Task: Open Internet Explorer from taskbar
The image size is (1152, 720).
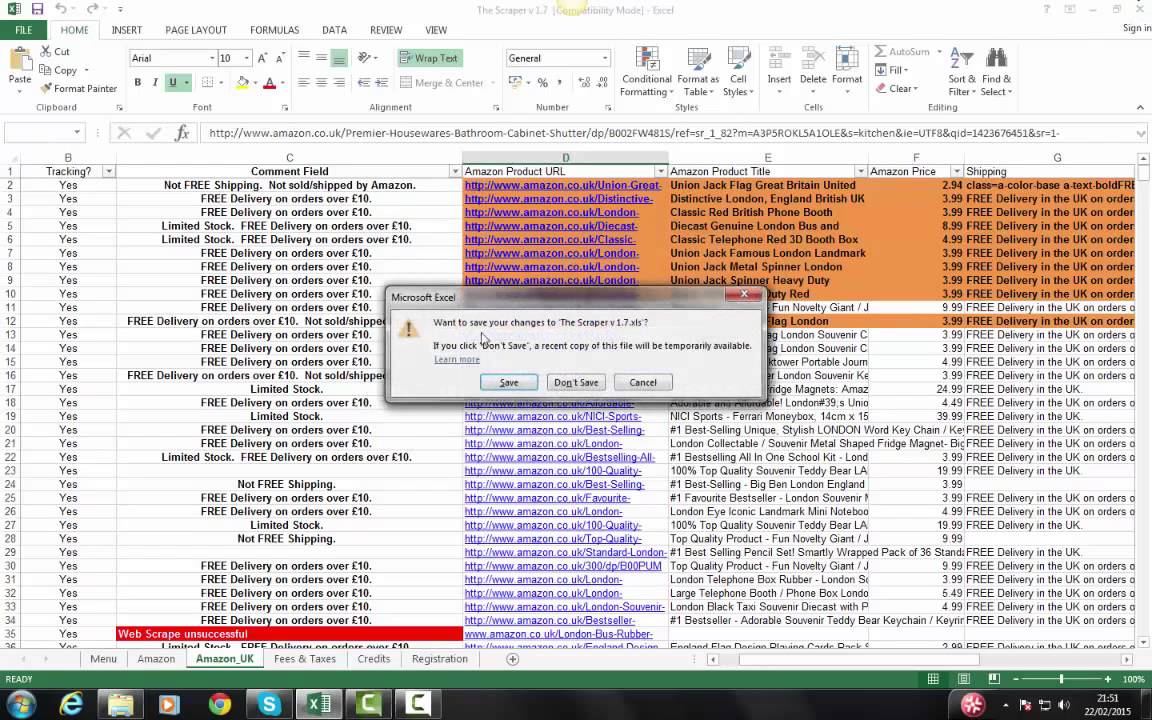Action: [71, 705]
